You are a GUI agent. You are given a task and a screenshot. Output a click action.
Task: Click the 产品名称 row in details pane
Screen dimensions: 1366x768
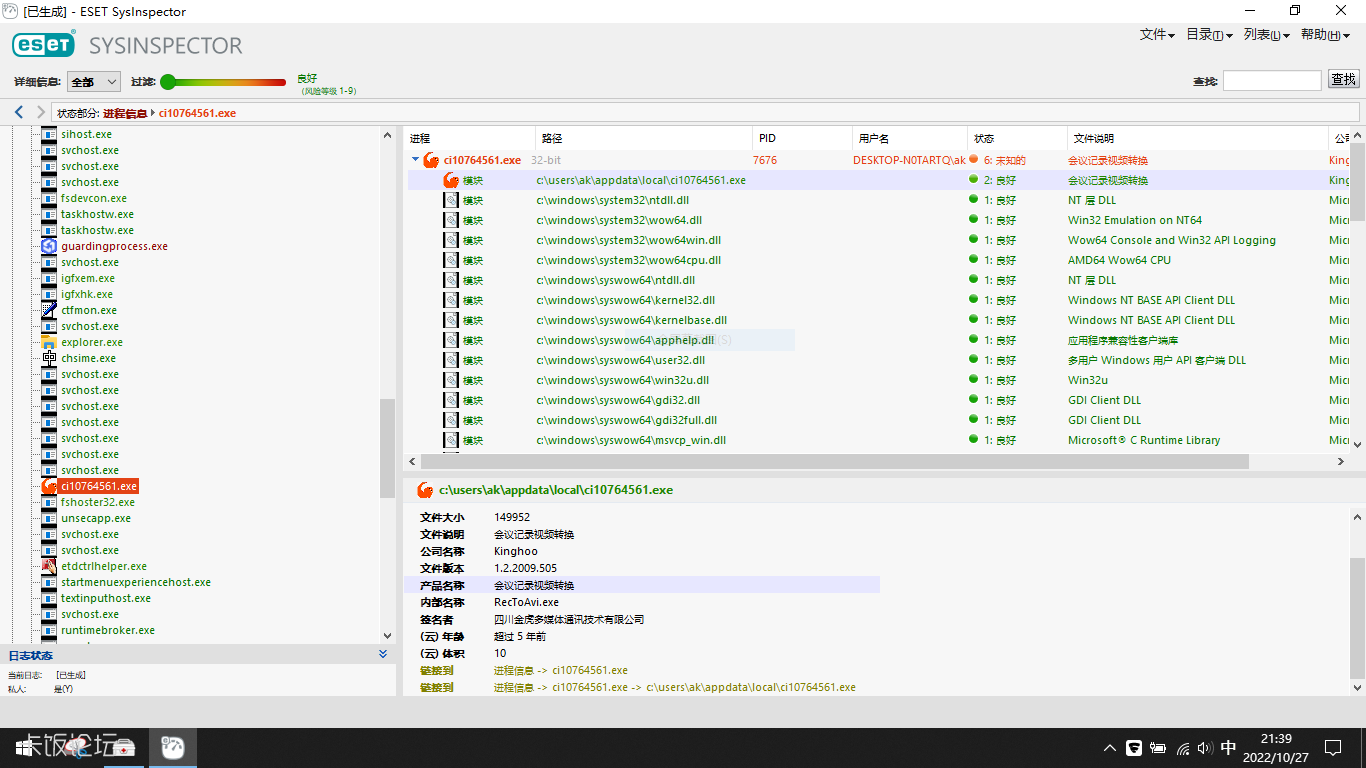tap(641, 585)
